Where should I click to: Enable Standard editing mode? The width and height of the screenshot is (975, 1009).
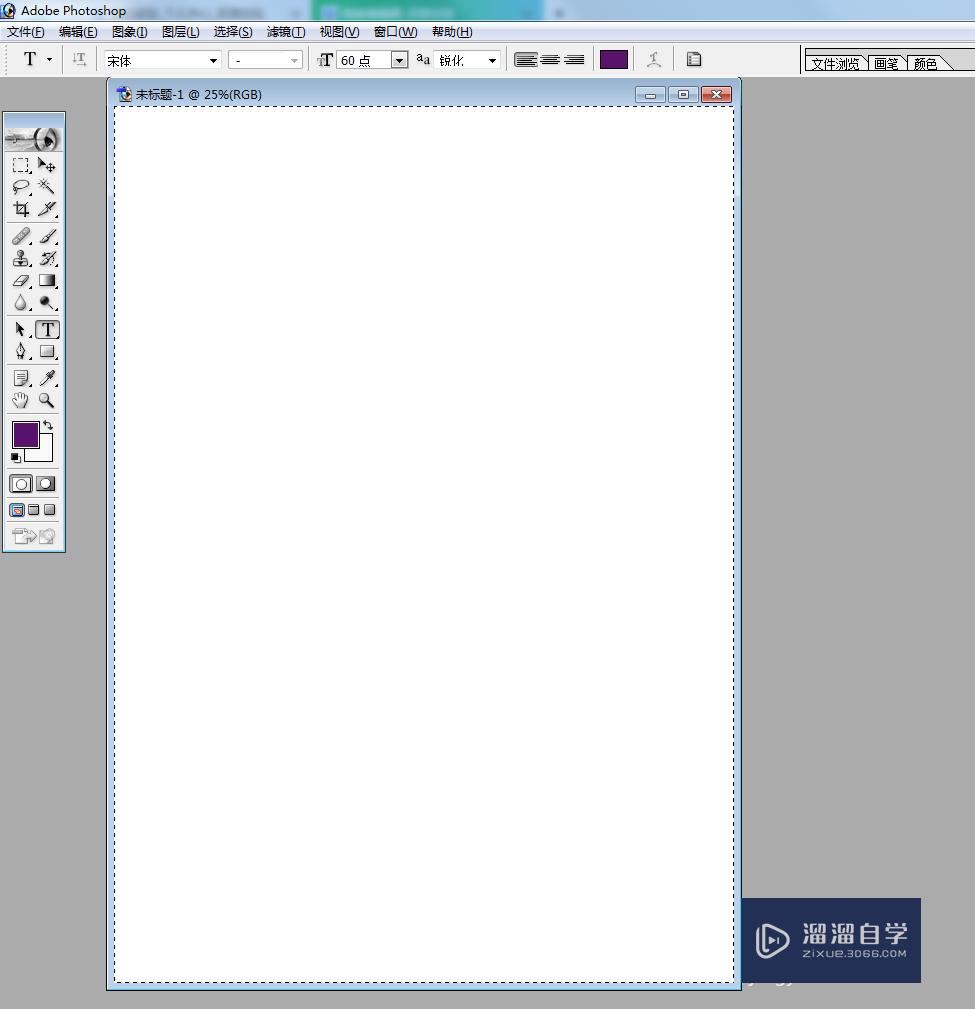pos(21,484)
